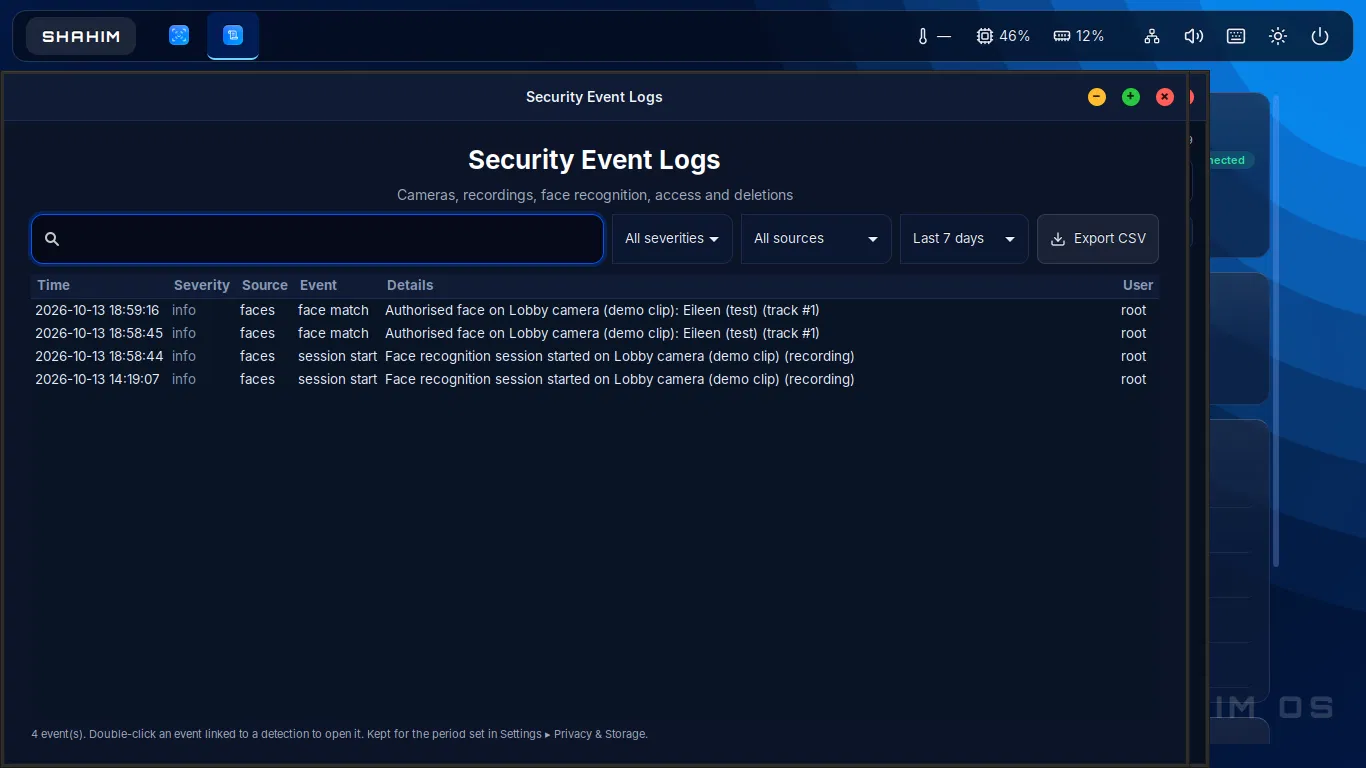Image resolution: width=1366 pixels, height=768 pixels.
Task: Select the session start event at 14:19:07
Action: click(595, 379)
